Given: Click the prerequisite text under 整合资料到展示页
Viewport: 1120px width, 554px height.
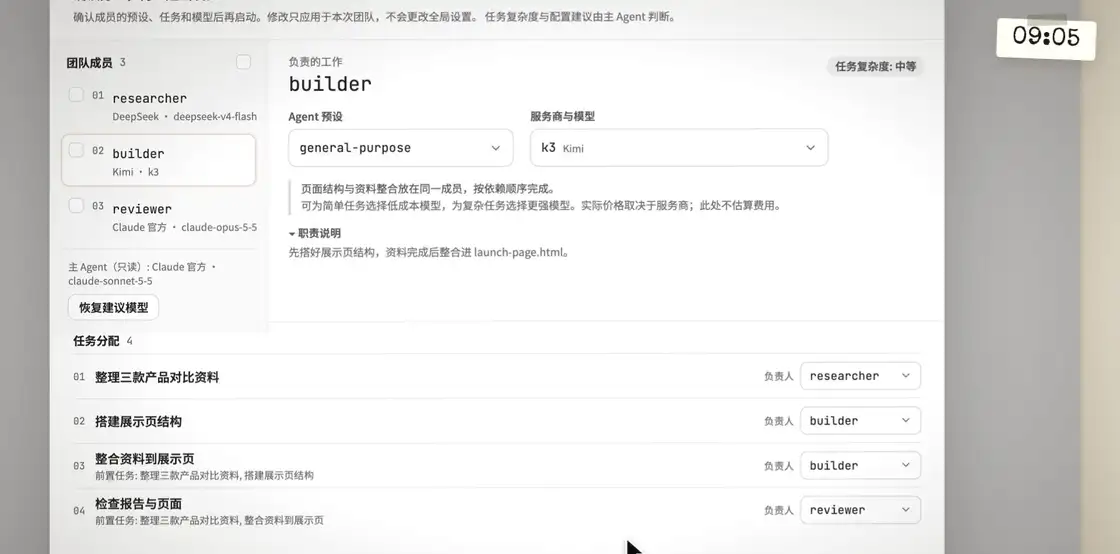Looking at the screenshot, I should tap(204, 475).
